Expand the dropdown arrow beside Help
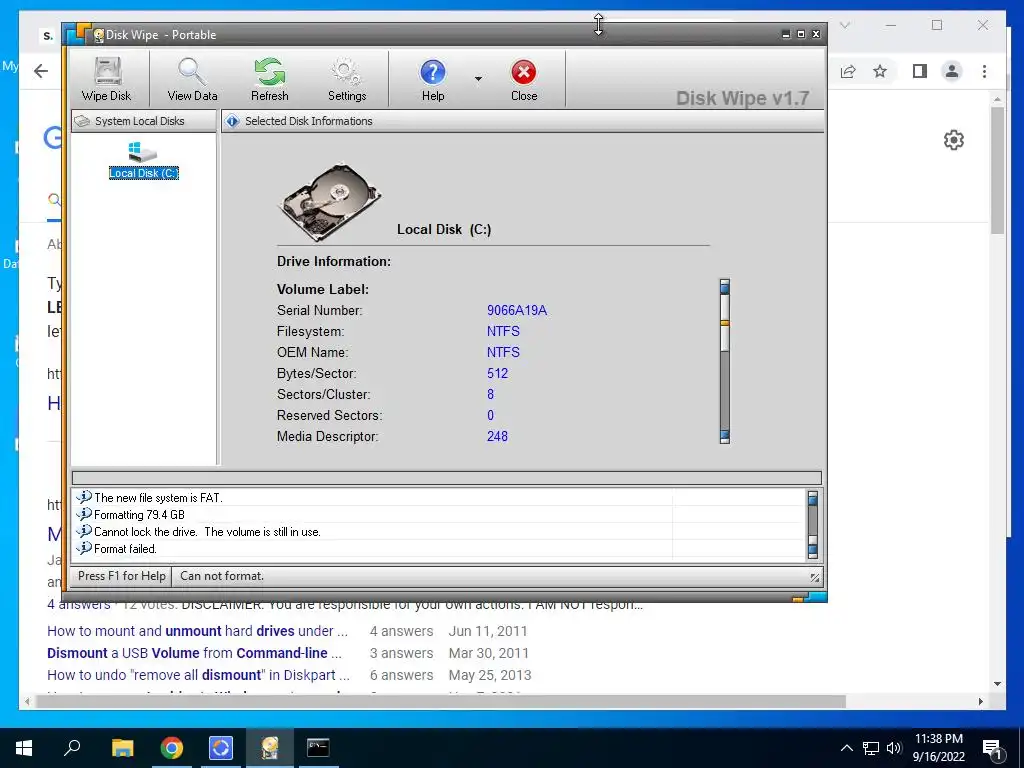1024x768 pixels. click(x=478, y=79)
